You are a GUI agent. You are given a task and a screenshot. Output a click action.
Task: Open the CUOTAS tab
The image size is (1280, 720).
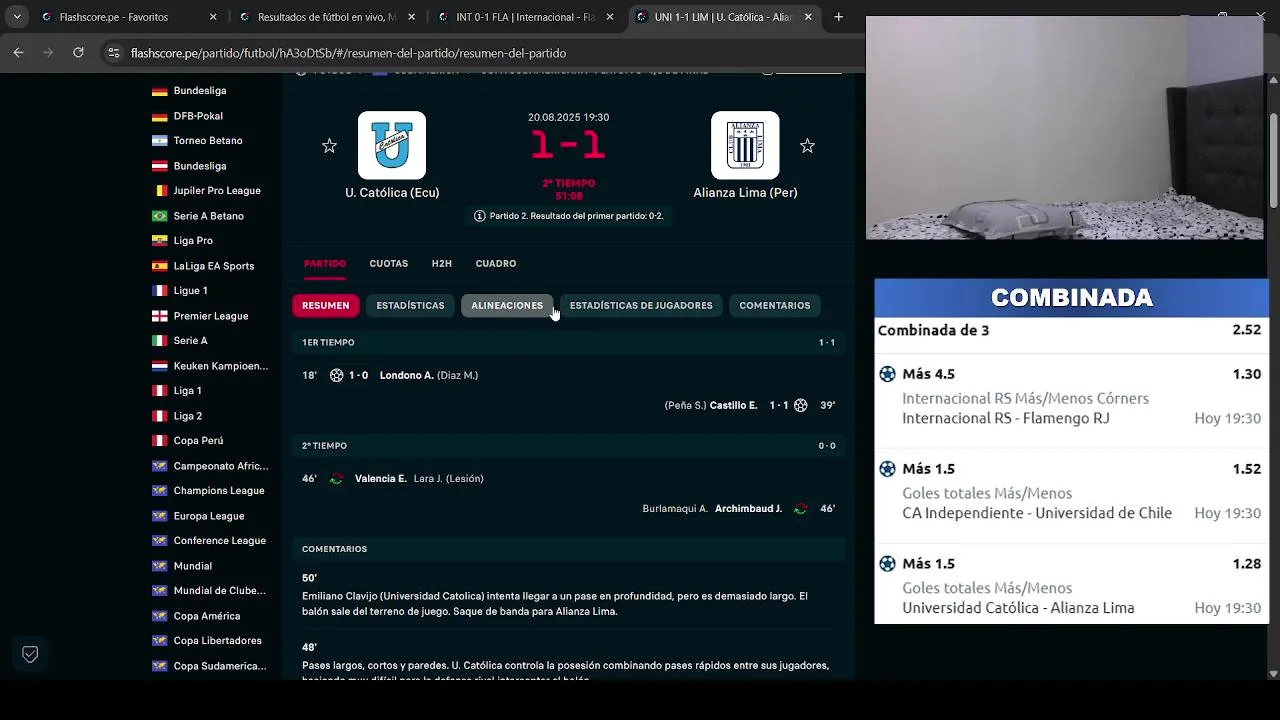(x=389, y=264)
